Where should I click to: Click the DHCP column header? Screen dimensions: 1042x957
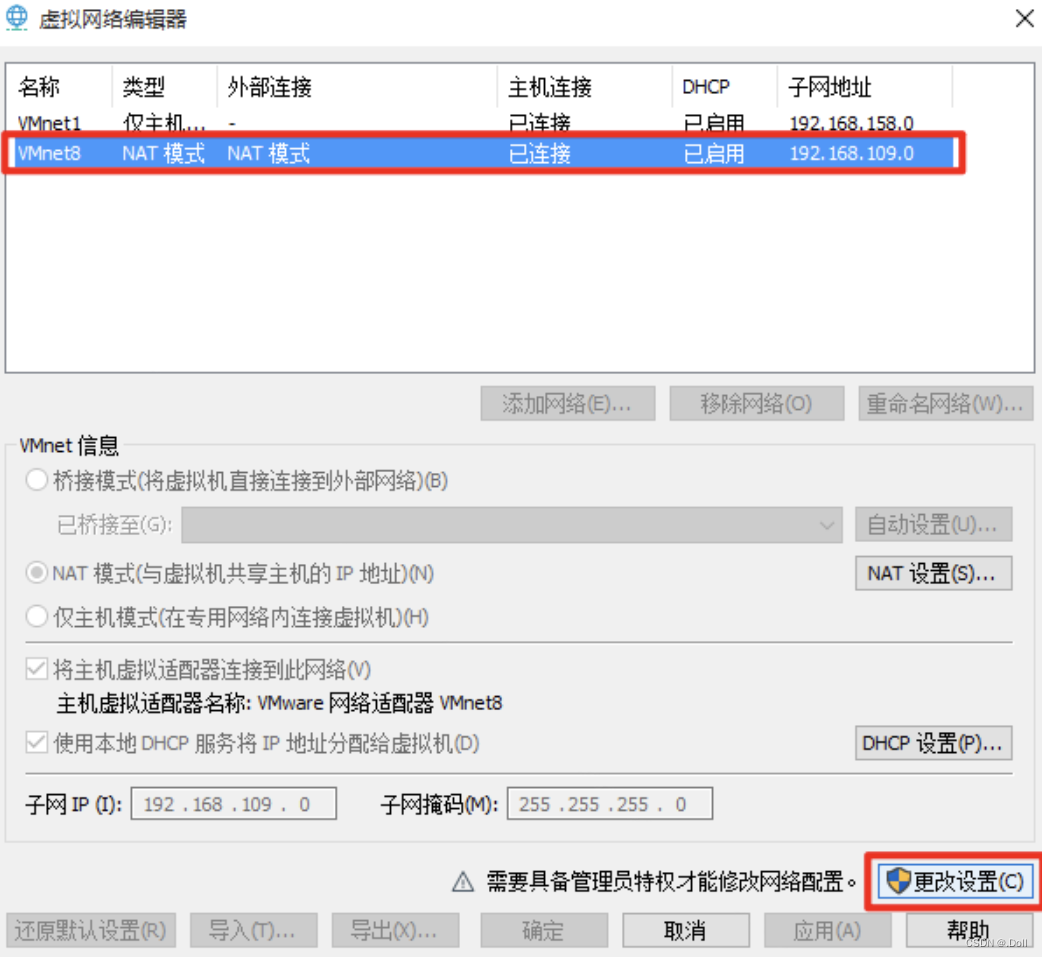point(725,86)
